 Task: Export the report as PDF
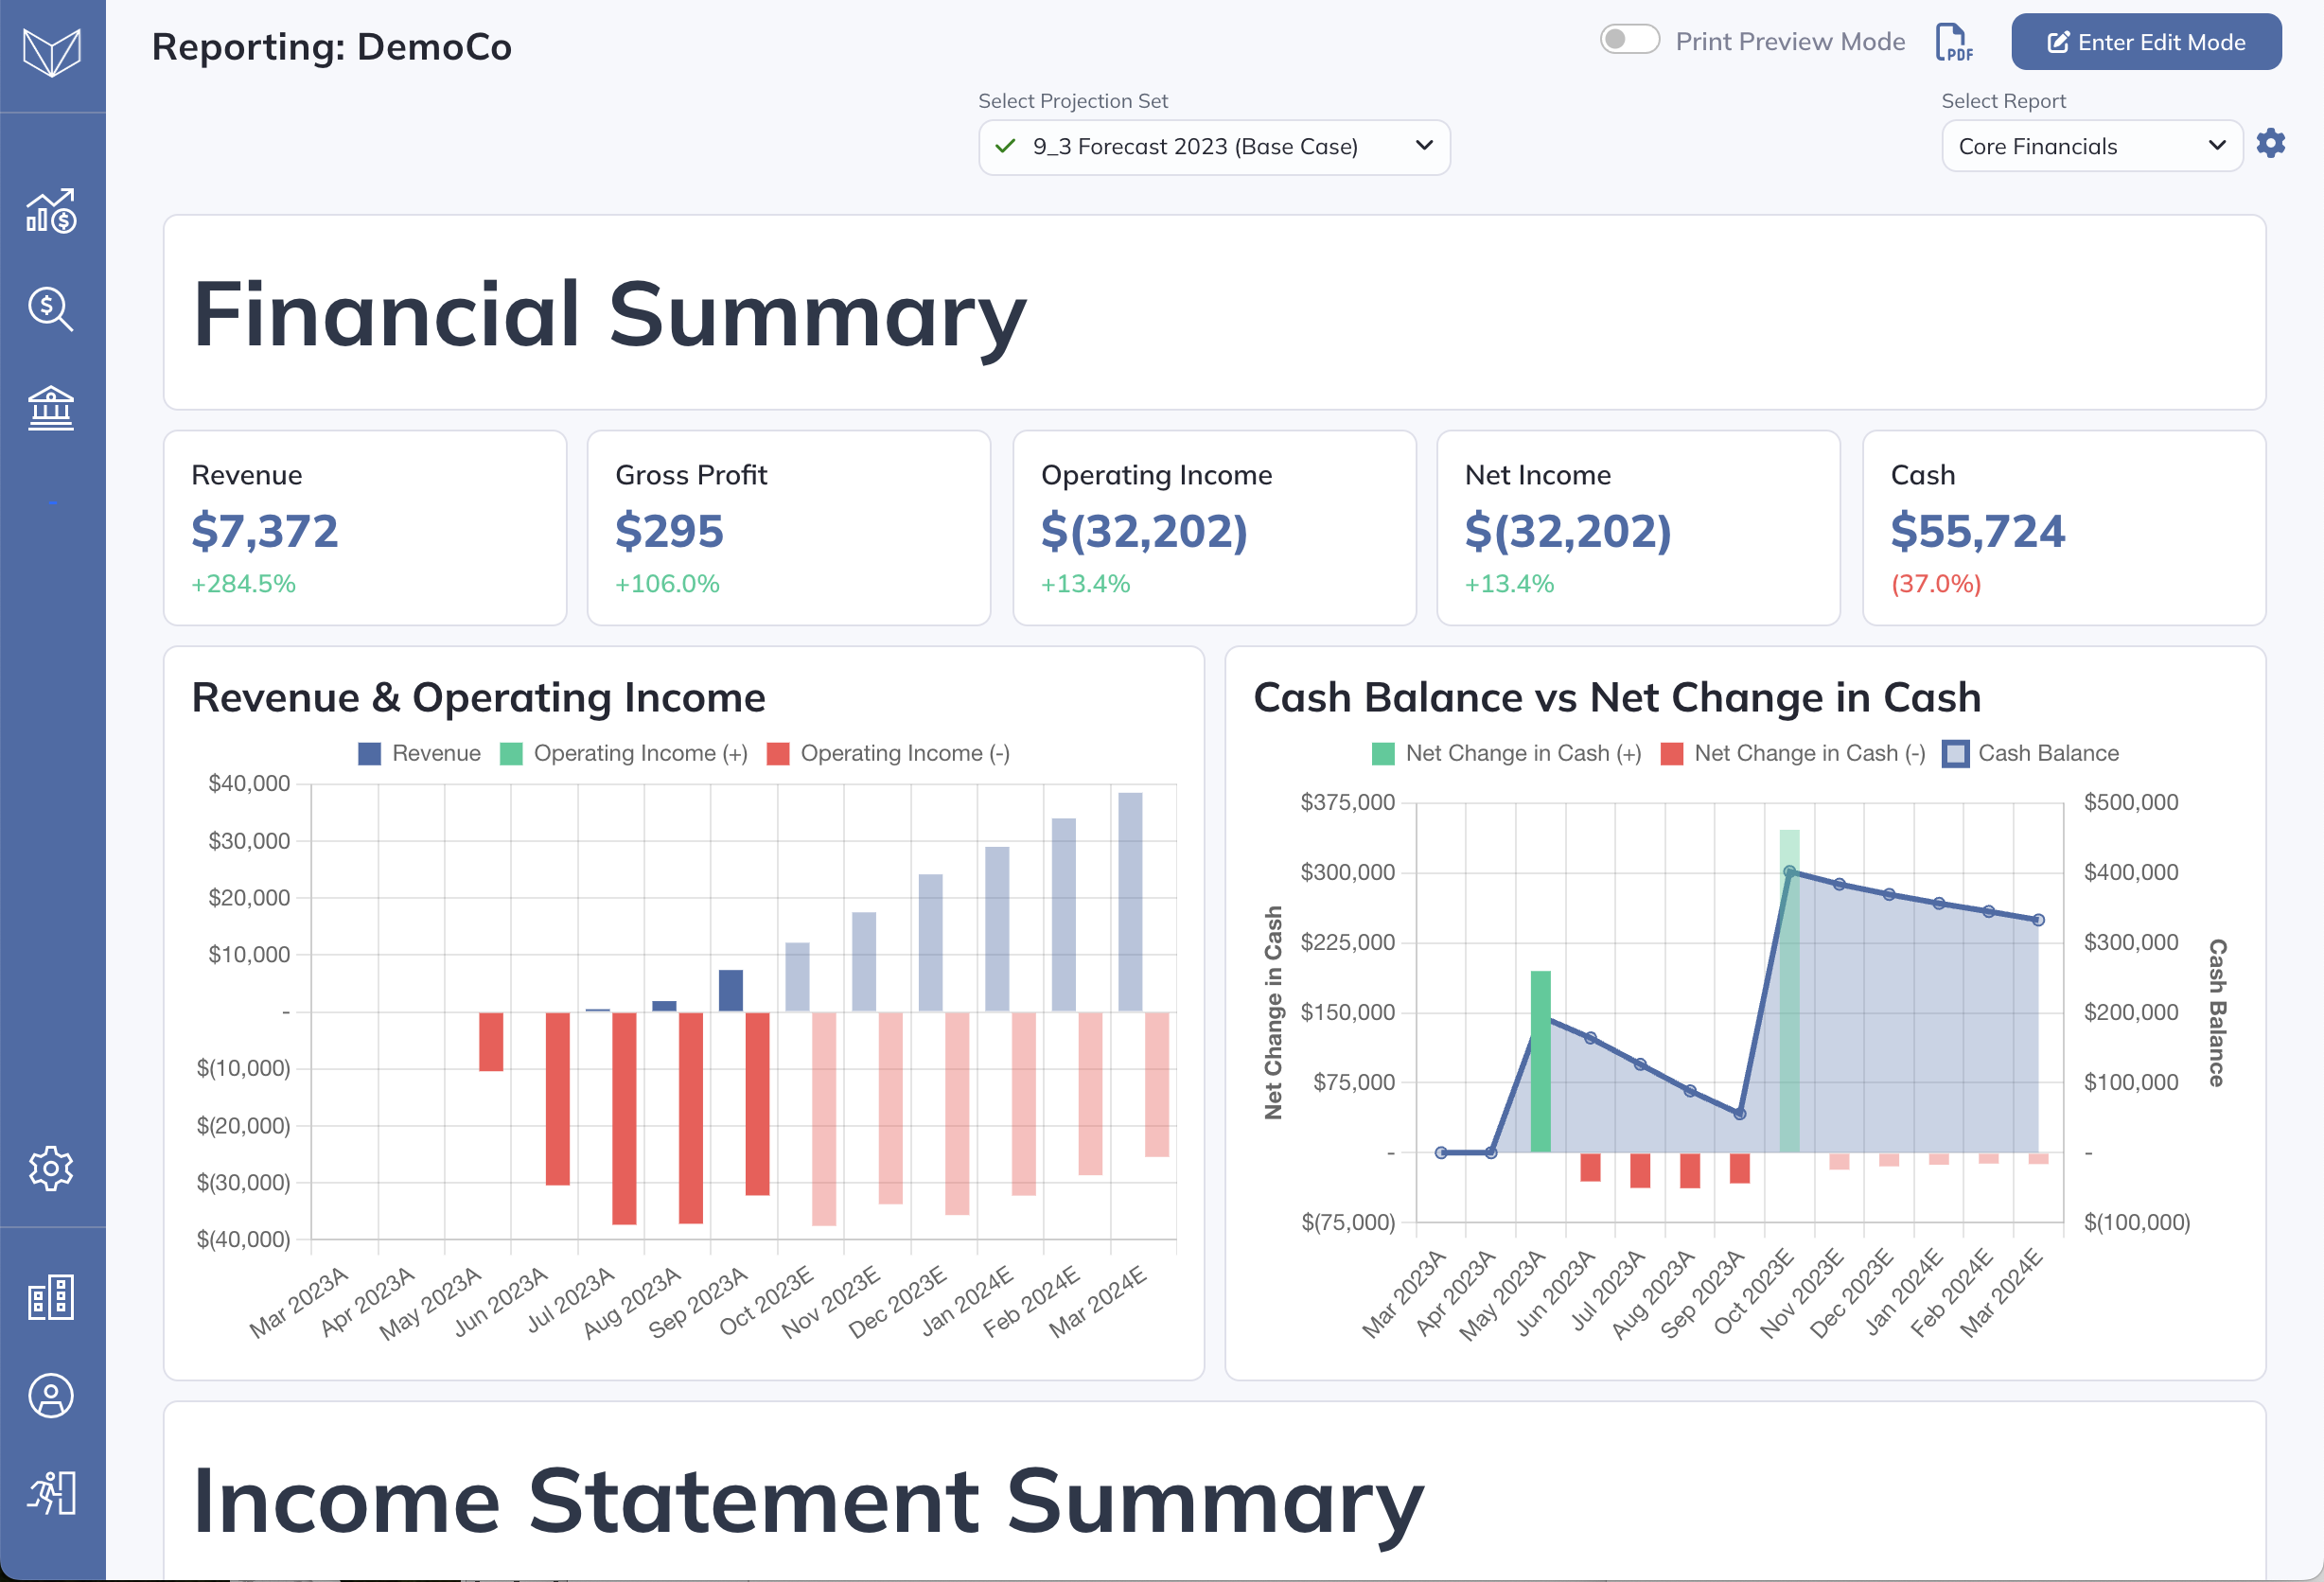click(x=1953, y=43)
